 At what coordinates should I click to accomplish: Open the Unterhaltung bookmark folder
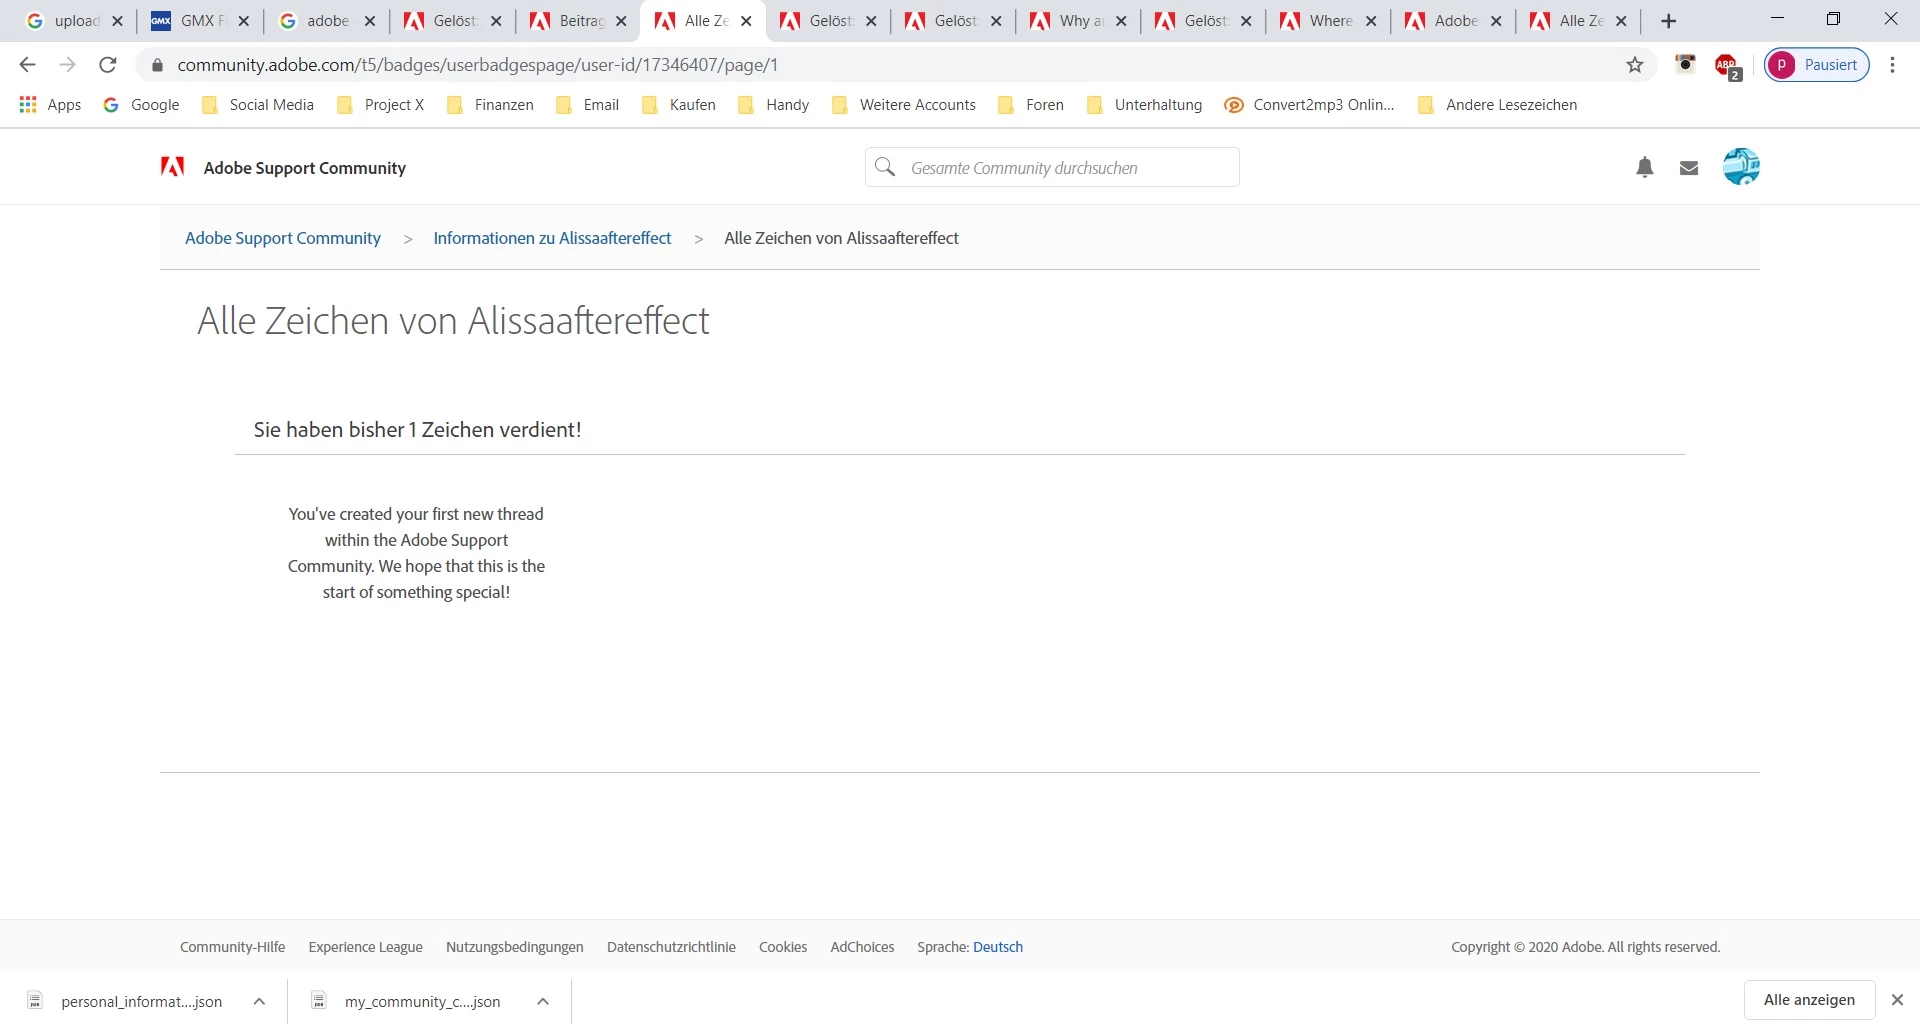(1144, 105)
